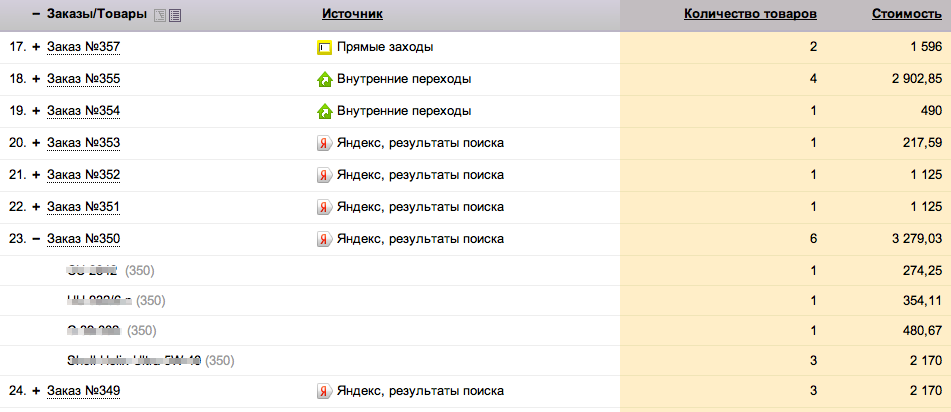Click quantity 3 in order №349 row
This screenshot has width=951, height=412.
(x=813, y=391)
